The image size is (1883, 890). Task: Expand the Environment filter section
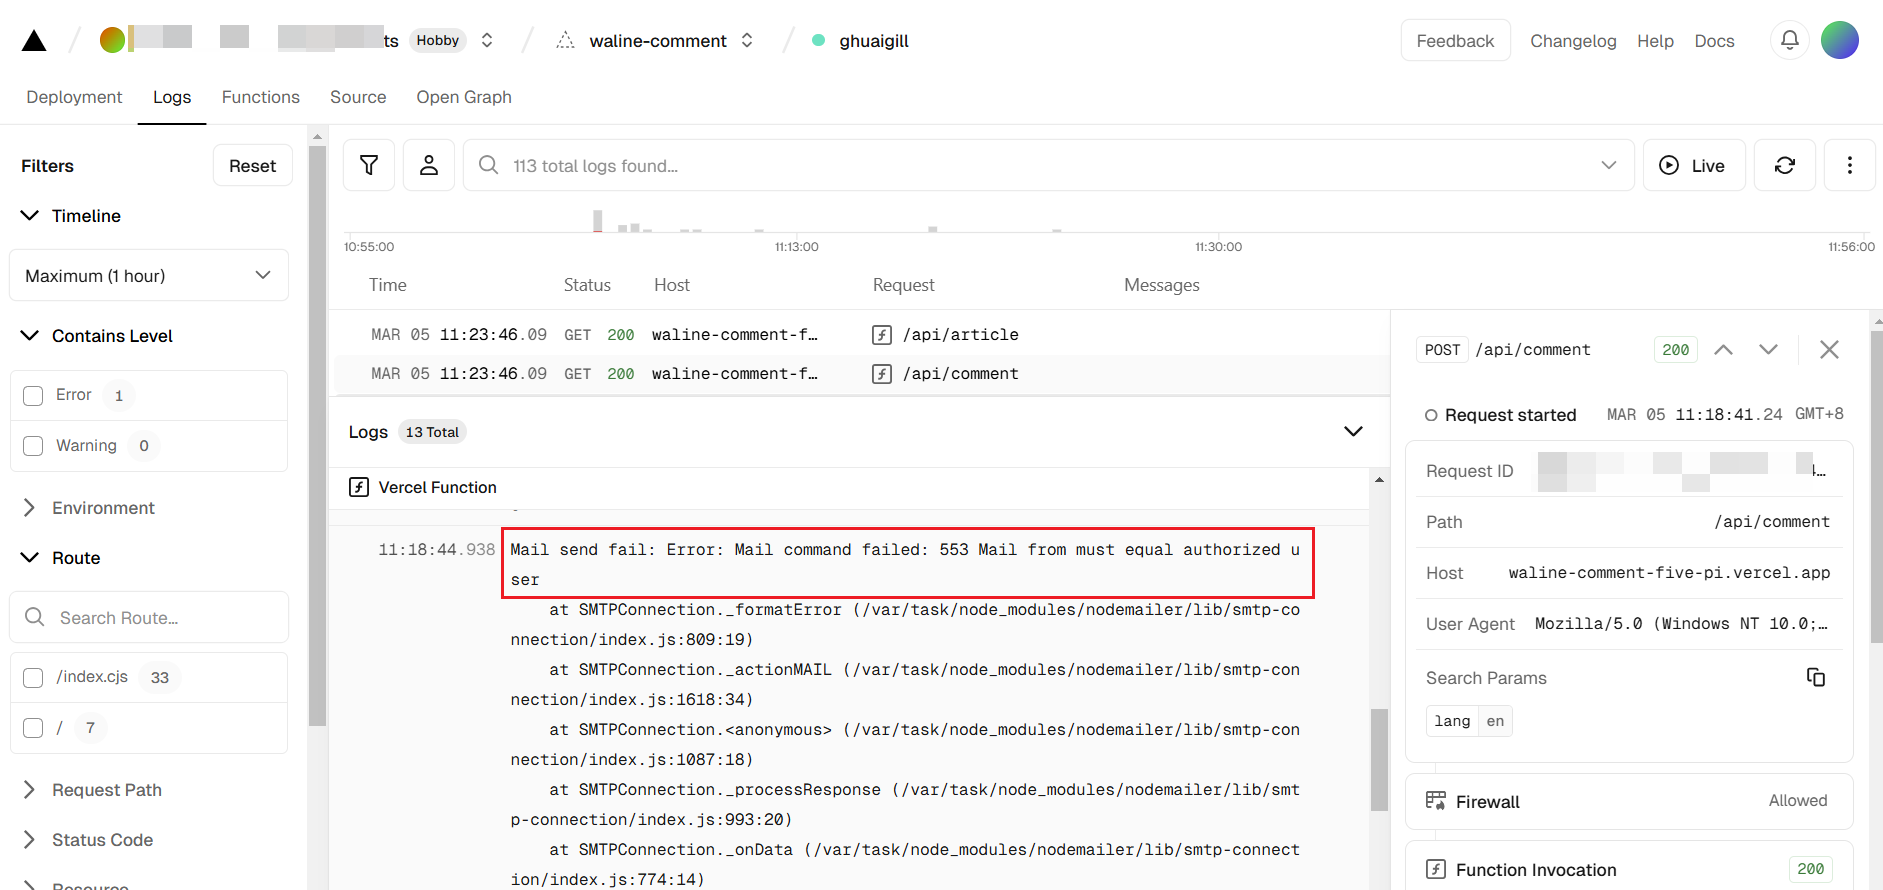click(x=103, y=508)
